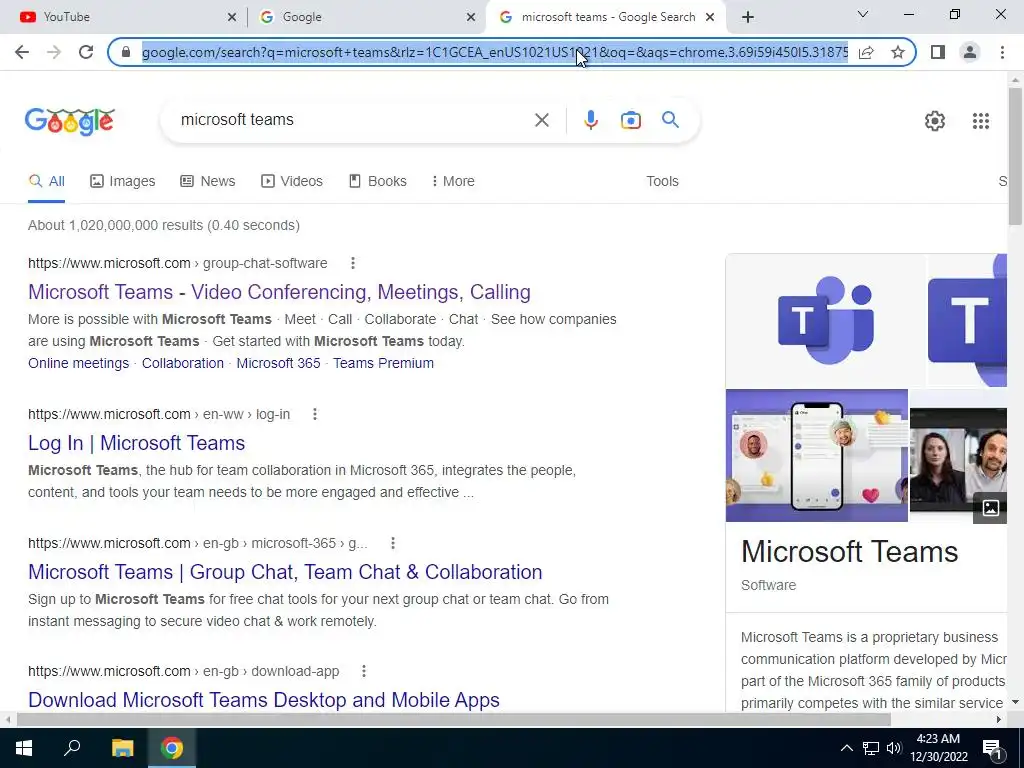Click the address bar URL
Screen dimensions: 1024x768
pyautogui.click(x=494, y=52)
